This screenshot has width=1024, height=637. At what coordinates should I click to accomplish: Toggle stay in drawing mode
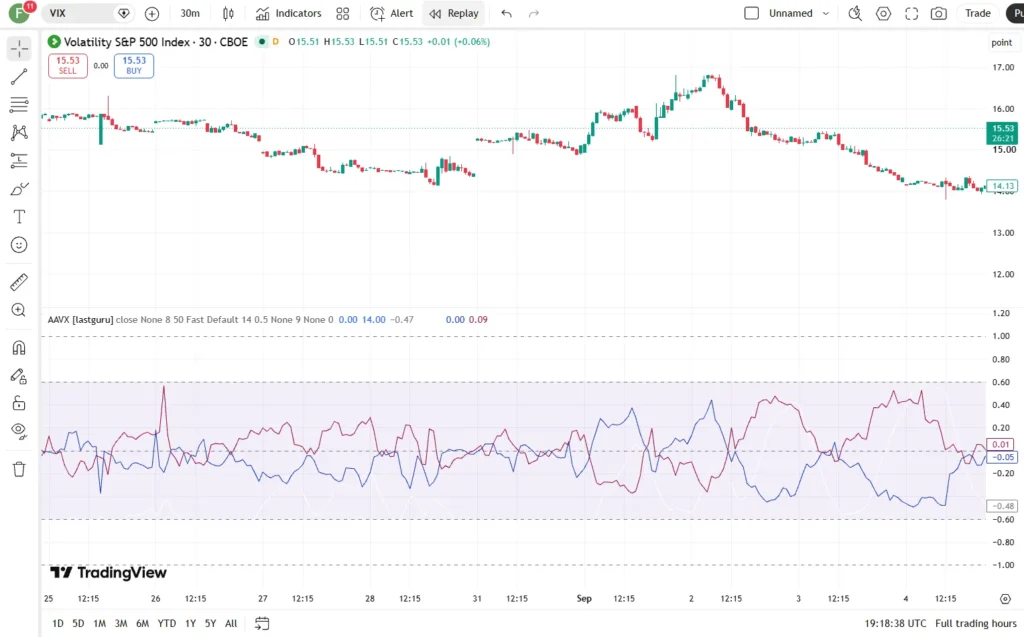(x=19, y=376)
